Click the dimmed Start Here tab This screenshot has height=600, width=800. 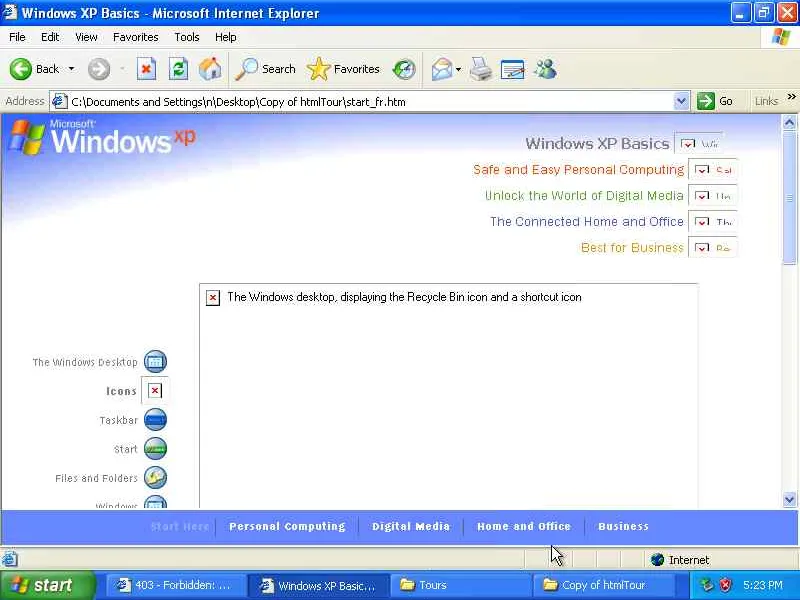180,527
